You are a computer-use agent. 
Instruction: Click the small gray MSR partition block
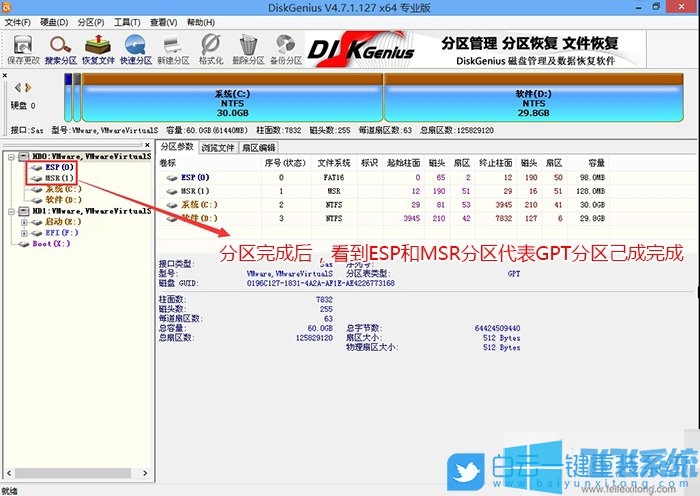point(77,98)
